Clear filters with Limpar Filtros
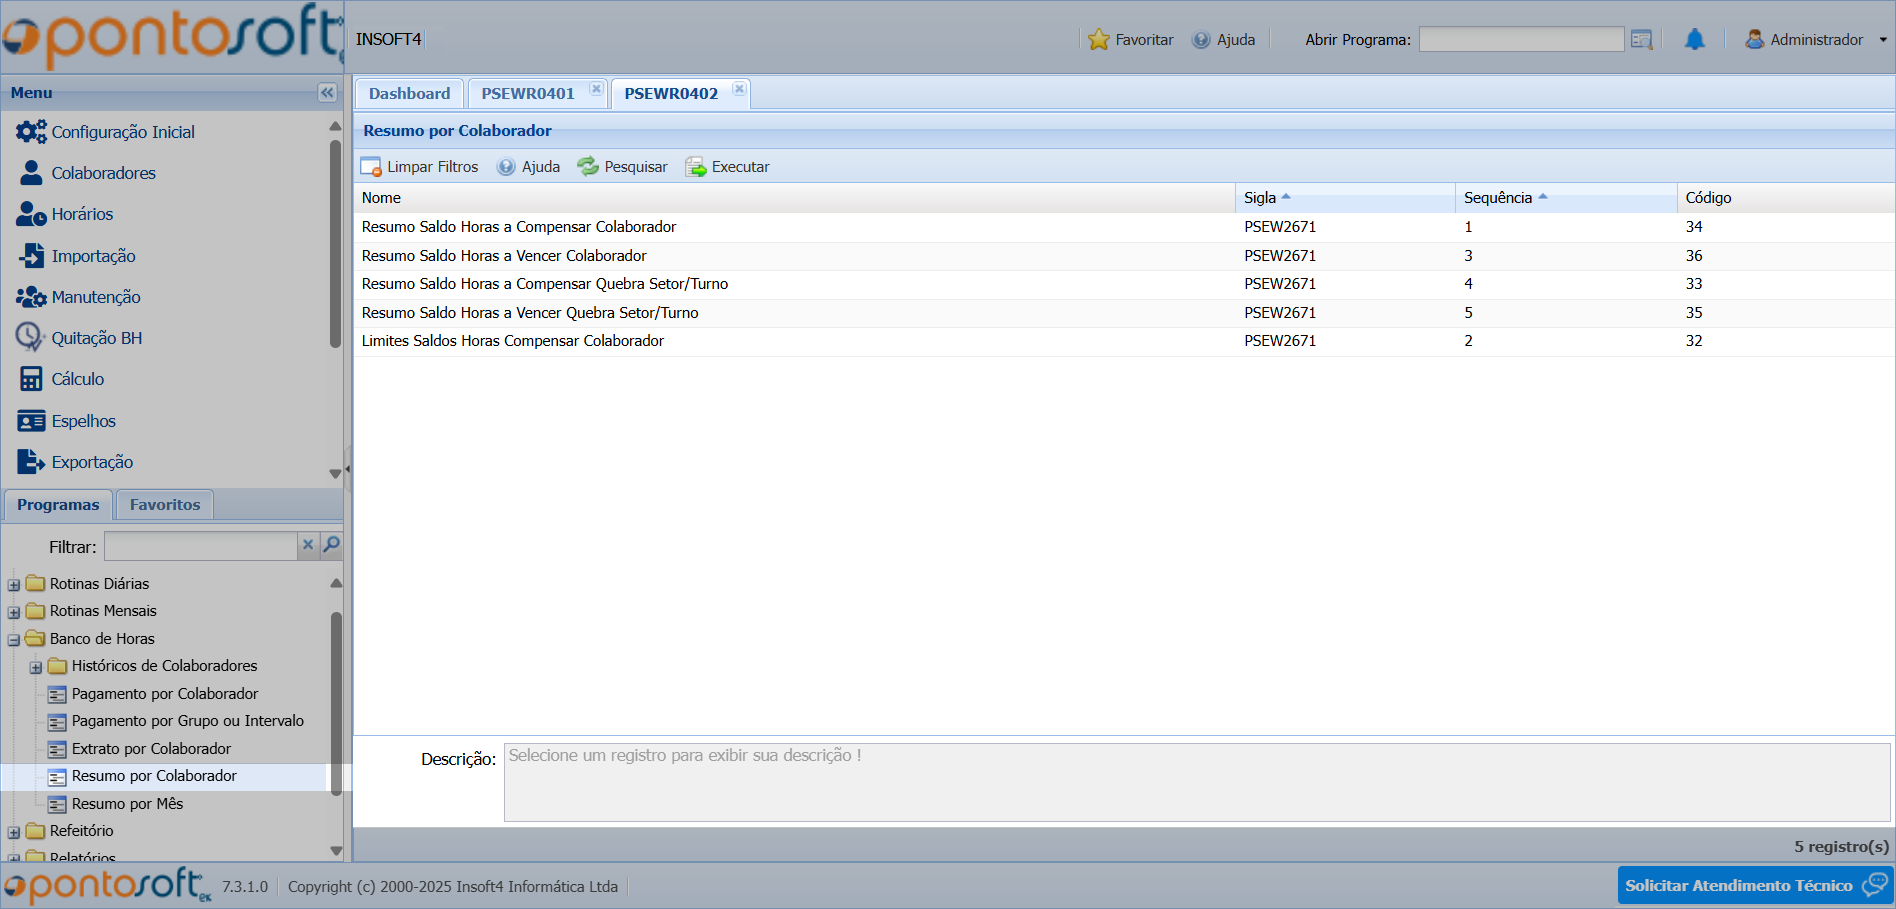This screenshot has width=1896, height=909. (420, 167)
